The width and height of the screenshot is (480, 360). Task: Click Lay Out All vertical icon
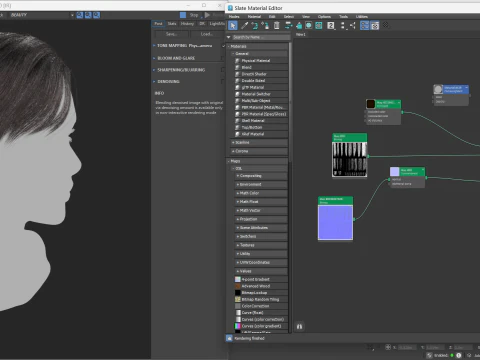[343, 25]
